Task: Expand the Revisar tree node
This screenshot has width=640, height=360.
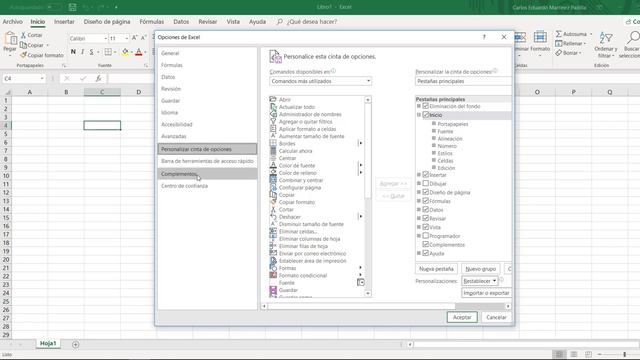Action: point(419,218)
